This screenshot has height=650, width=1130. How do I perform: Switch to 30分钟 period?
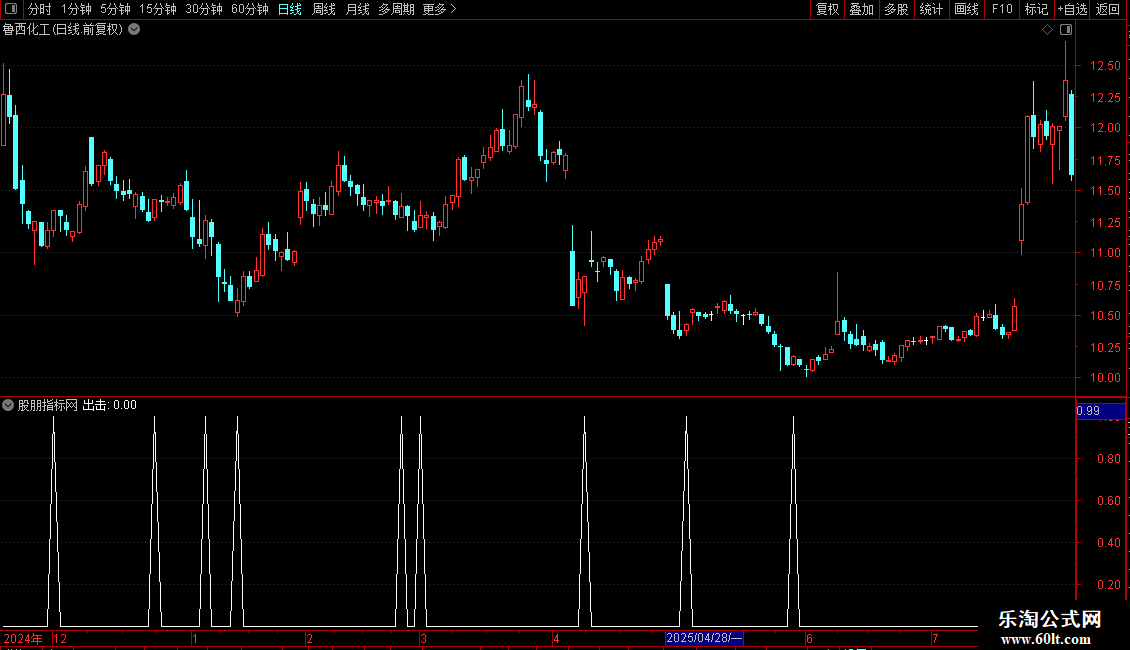tap(204, 9)
